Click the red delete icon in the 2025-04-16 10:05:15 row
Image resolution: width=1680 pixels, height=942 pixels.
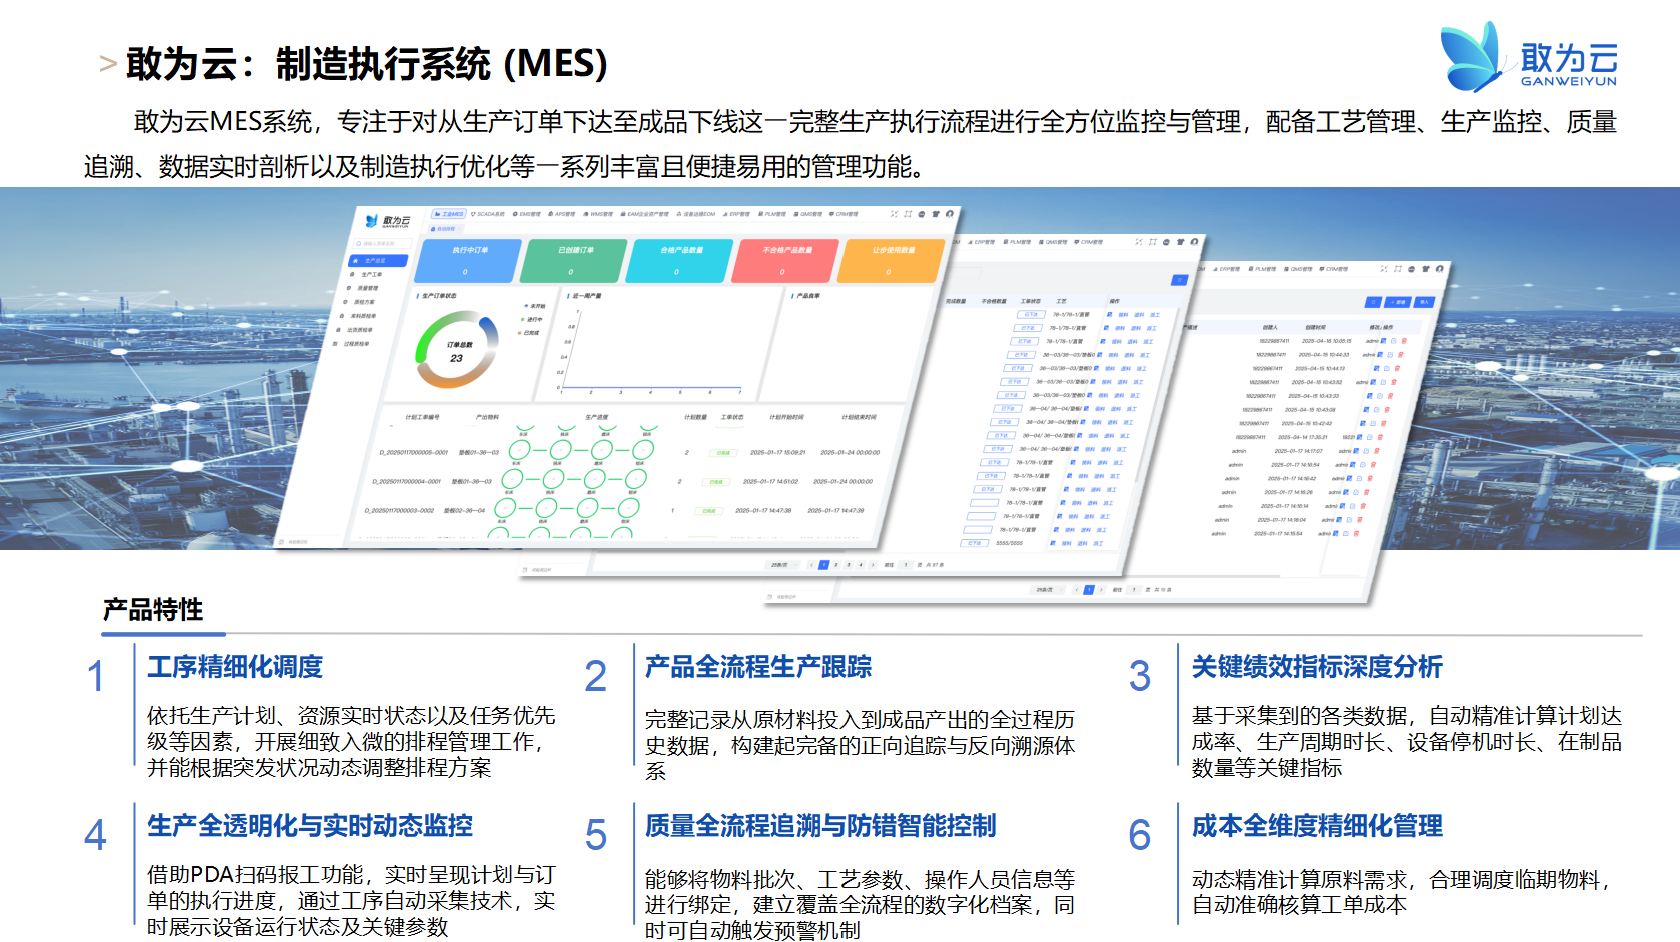pos(1405,341)
